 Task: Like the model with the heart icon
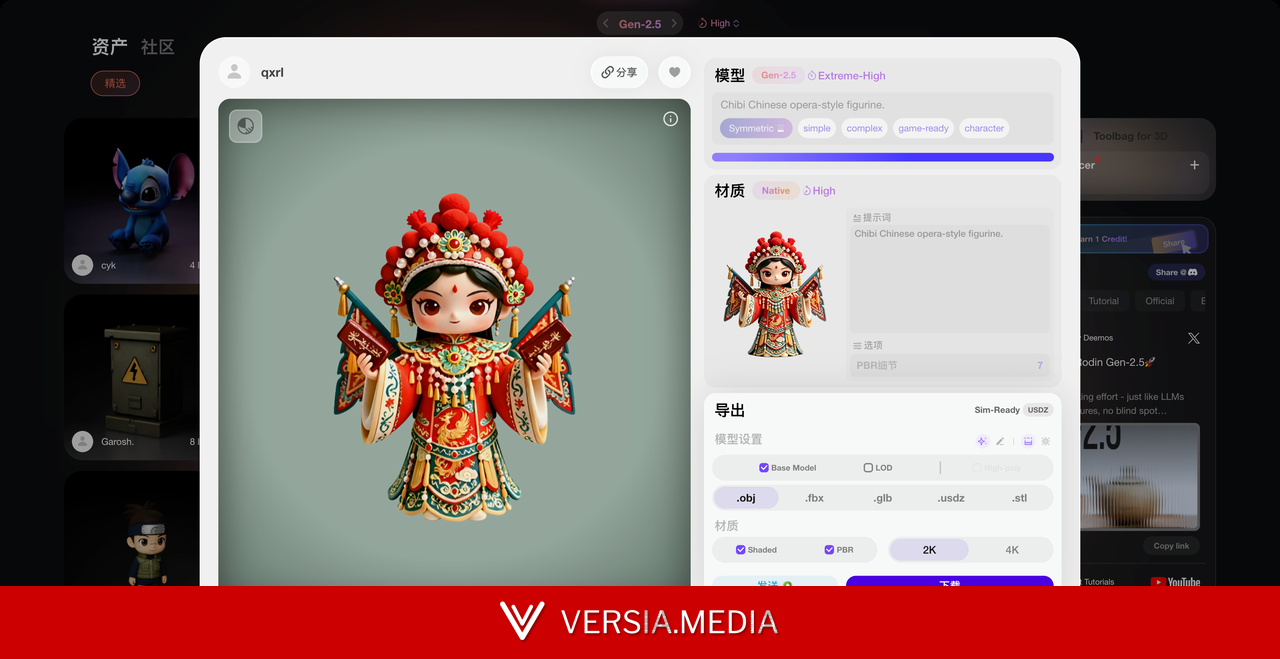click(675, 72)
